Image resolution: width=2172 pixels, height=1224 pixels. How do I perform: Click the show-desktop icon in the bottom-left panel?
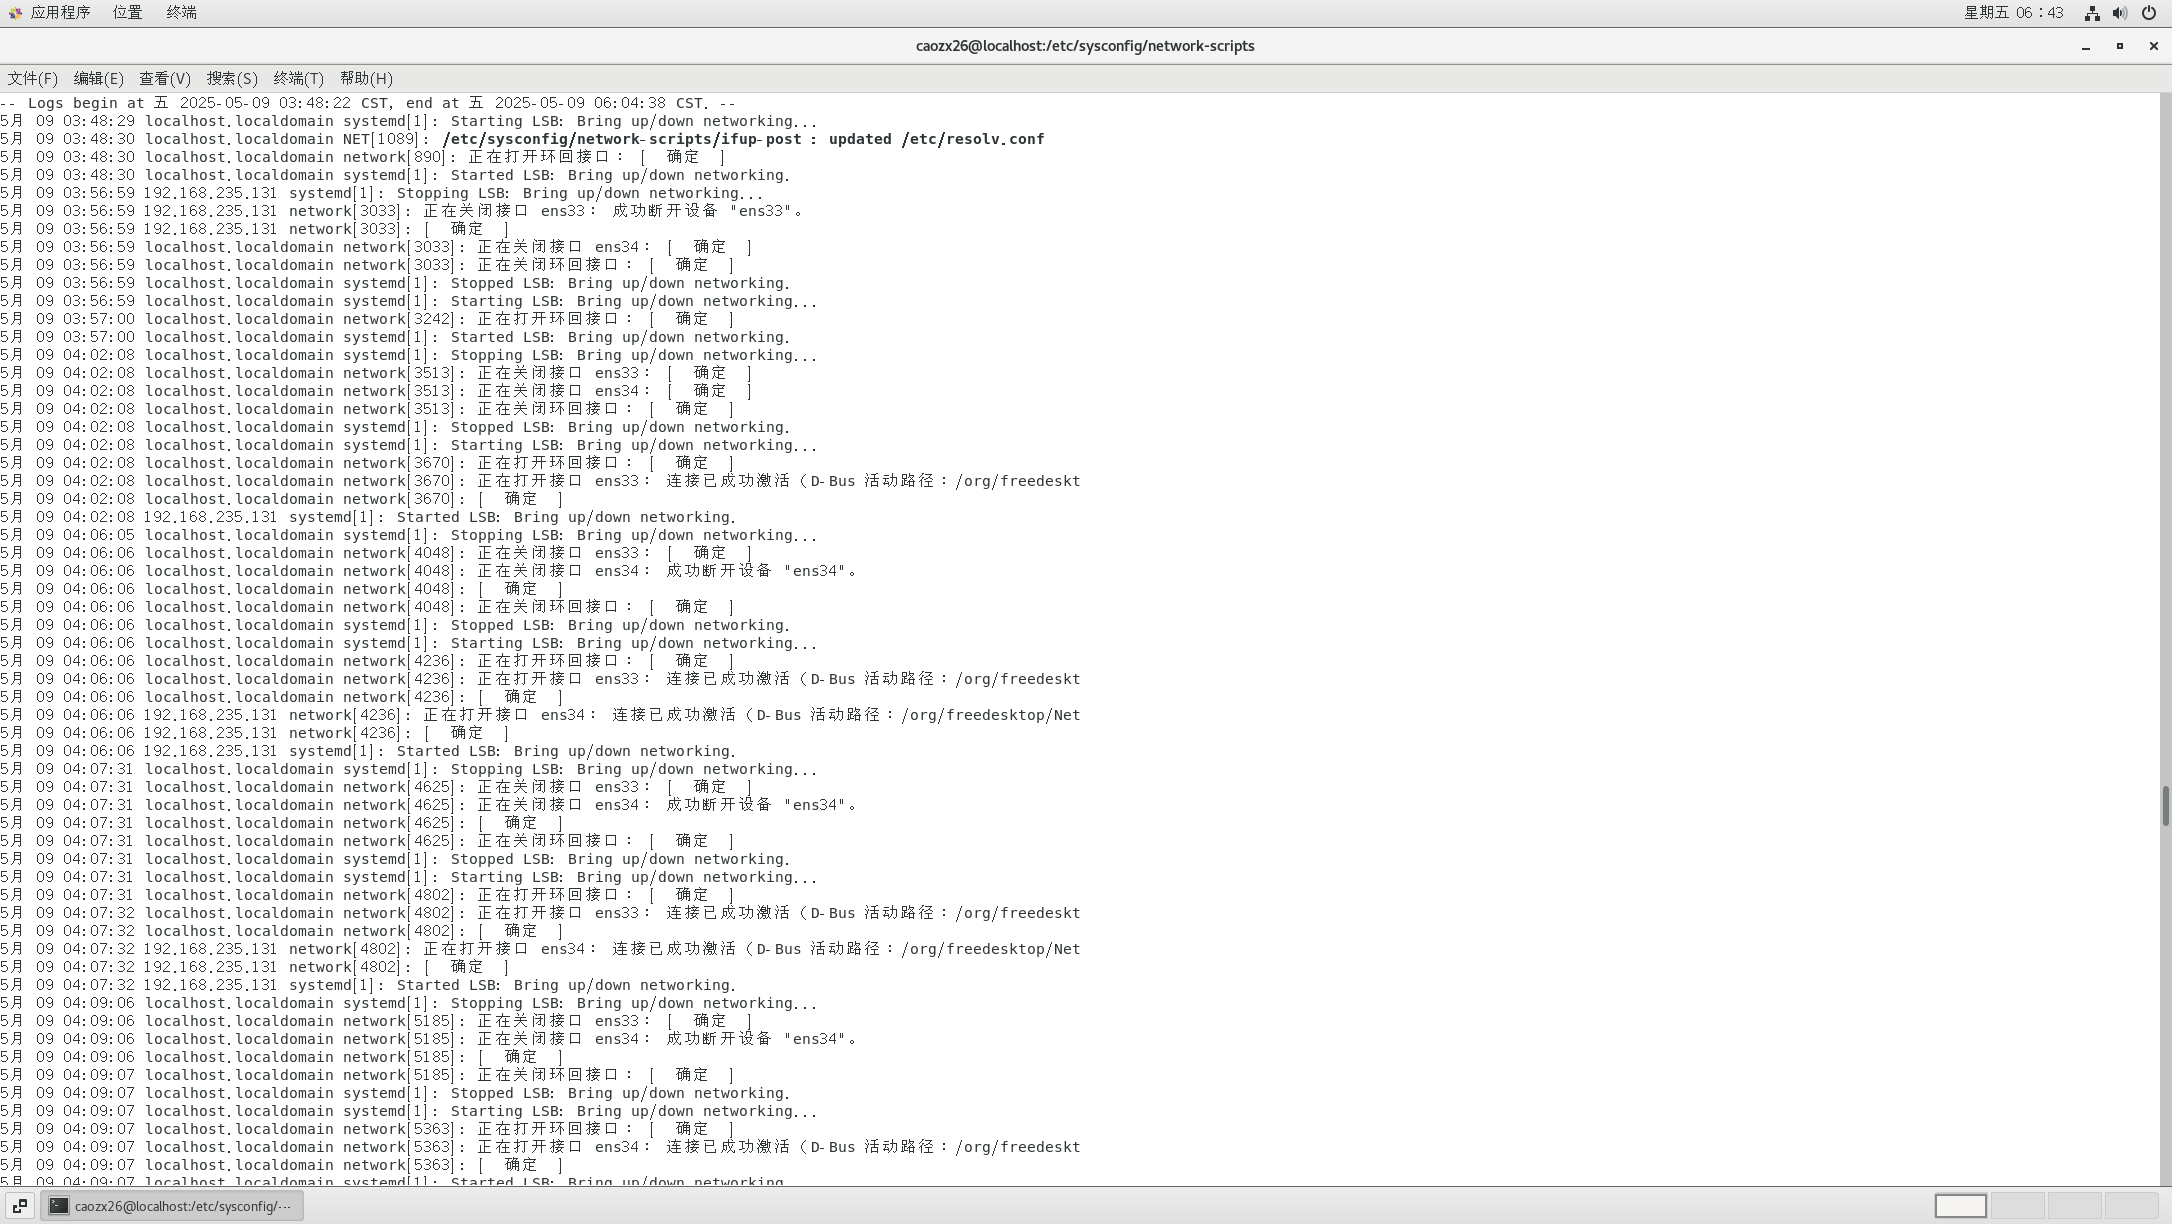[19, 1206]
